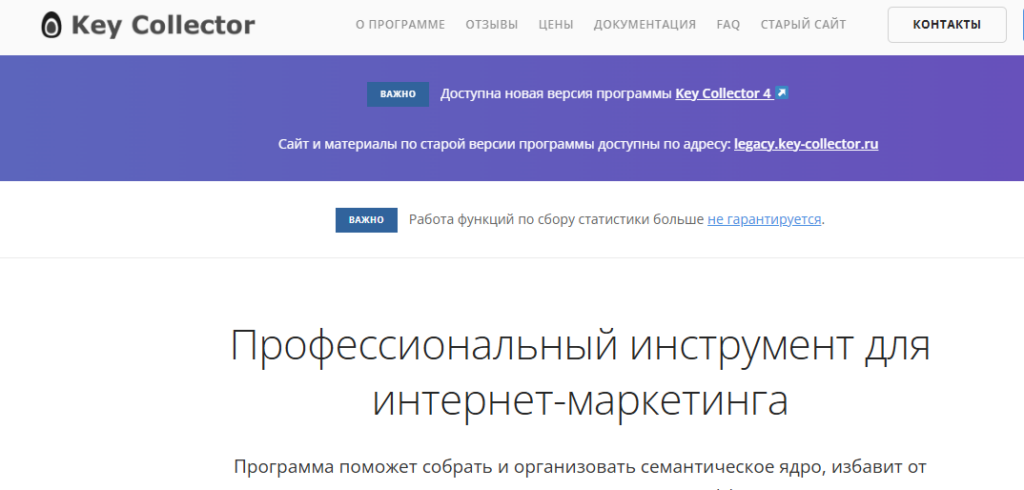The image size is (1024, 490).
Task: Click the КОНТАКТЫ button
Action: click(x=947, y=25)
